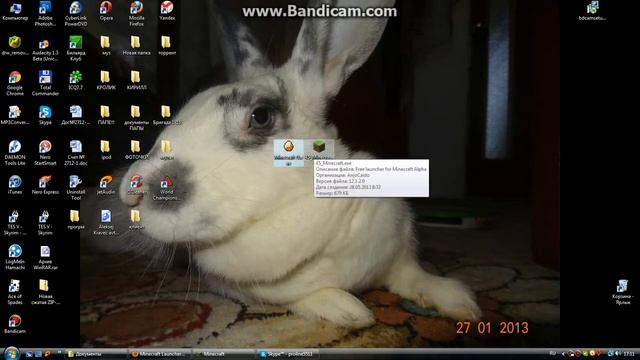Select the MP3Converter shortcut

pyautogui.click(x=15, y=115)
